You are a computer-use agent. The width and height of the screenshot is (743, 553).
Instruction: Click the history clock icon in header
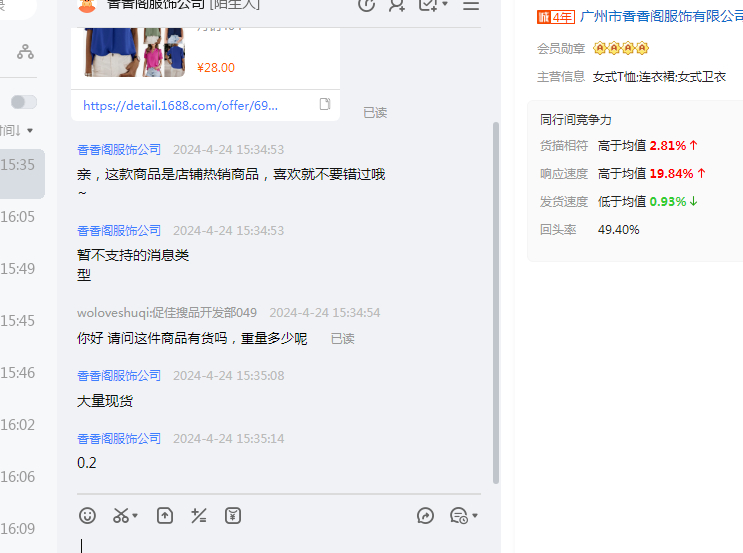coord(366,5)
